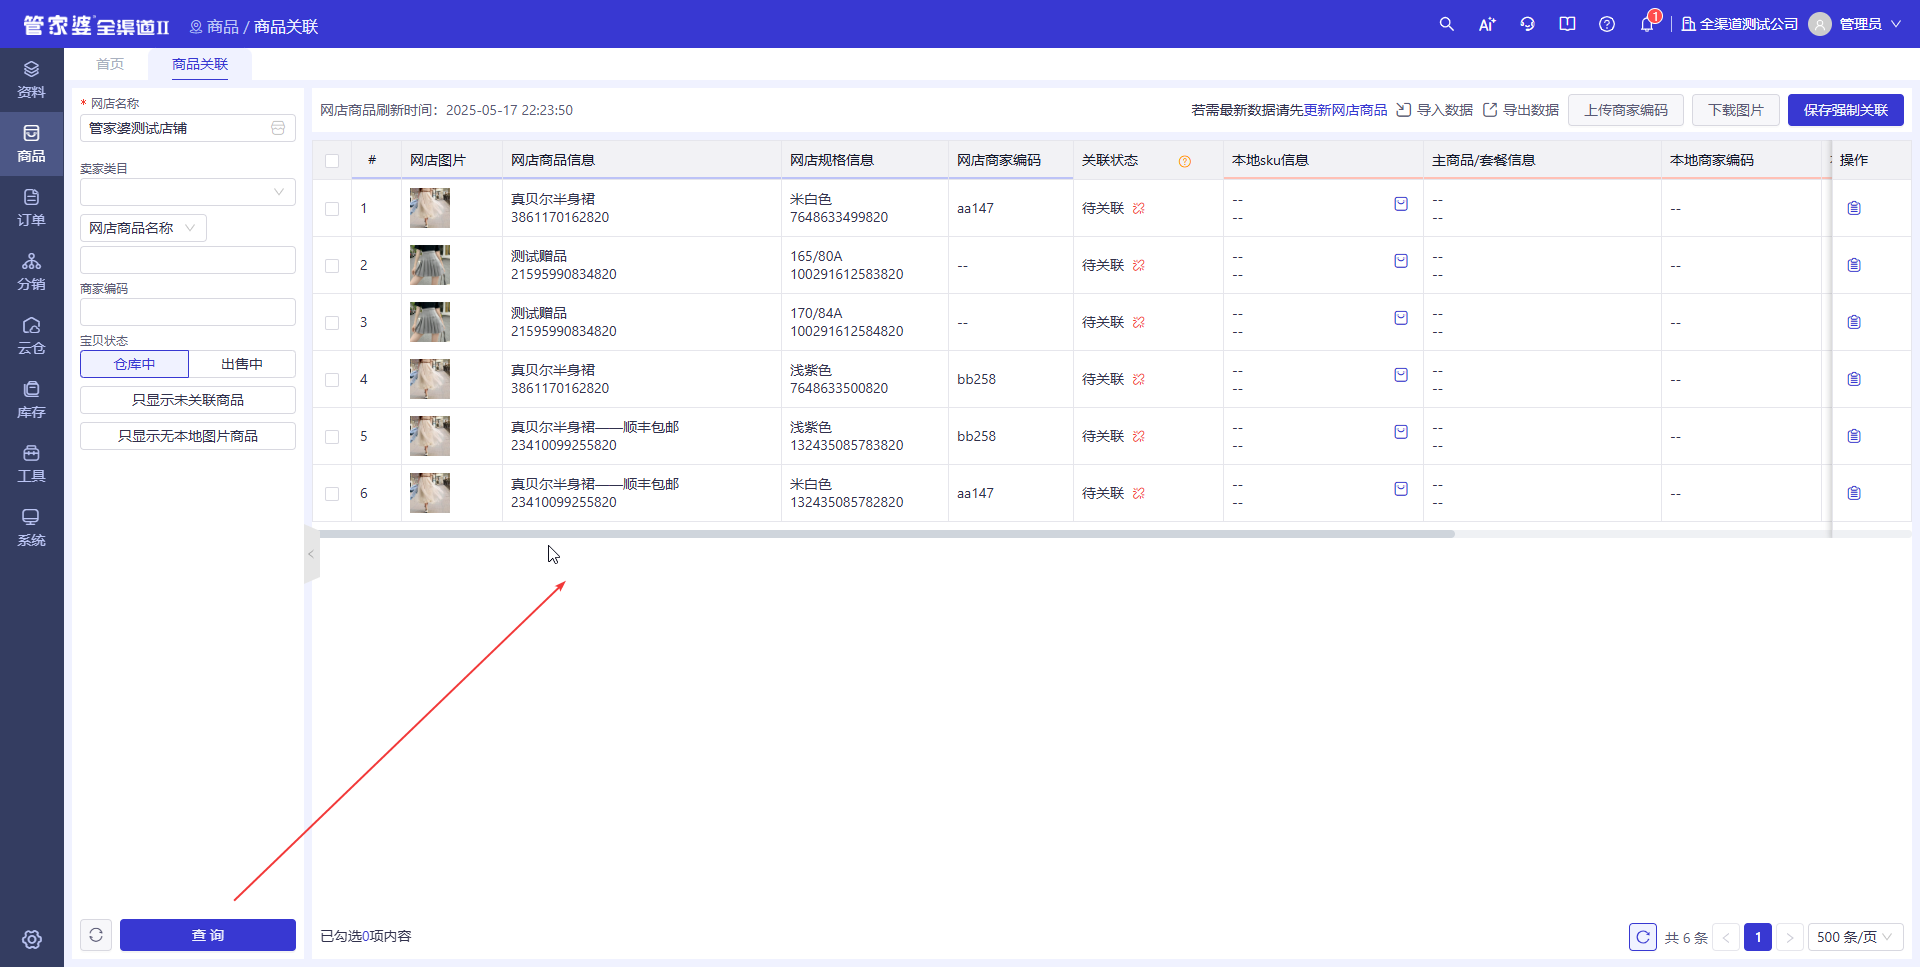Open the 500 条/页 page size dropdown
The image size is (1920, 967).
[x=1855, y=937]
